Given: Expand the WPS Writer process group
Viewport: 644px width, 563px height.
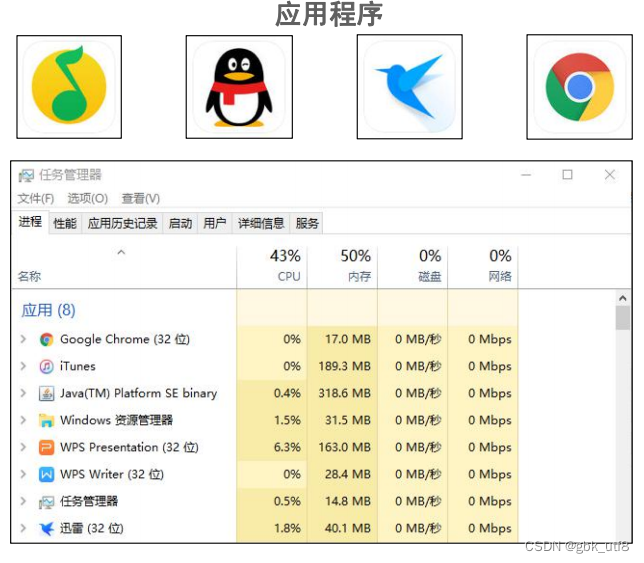Looking at the screenshot, I should [x=23, y=474].
